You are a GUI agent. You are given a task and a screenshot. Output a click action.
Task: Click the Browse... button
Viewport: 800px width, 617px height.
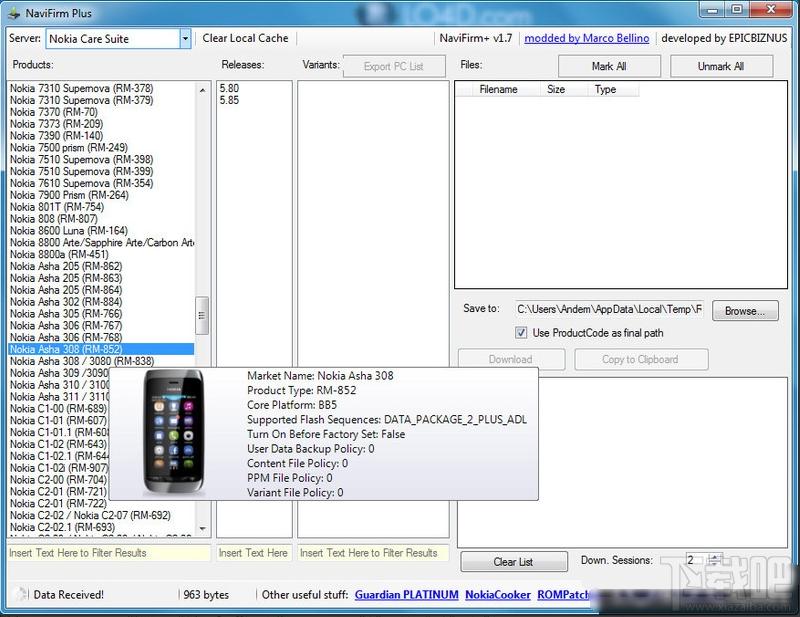coord(745,311)
